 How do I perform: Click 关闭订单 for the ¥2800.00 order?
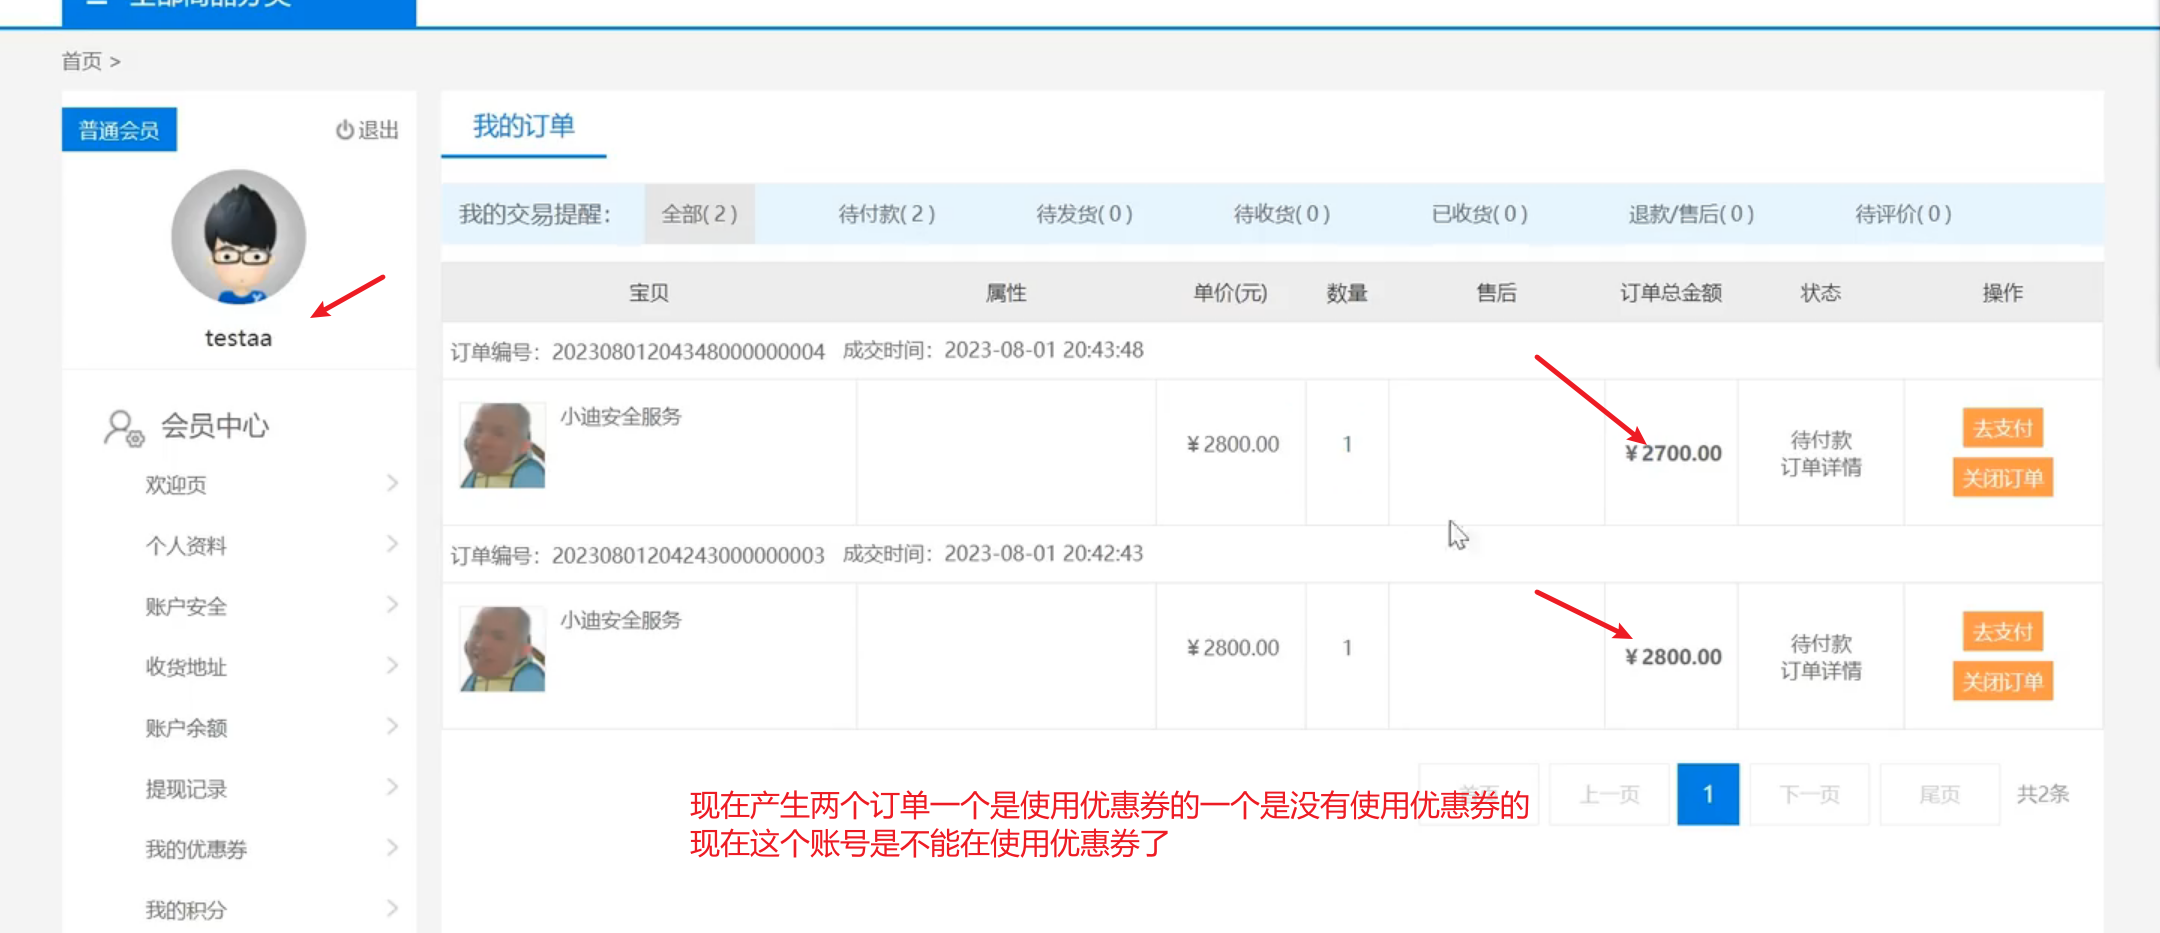click(x=2002, y=682)
